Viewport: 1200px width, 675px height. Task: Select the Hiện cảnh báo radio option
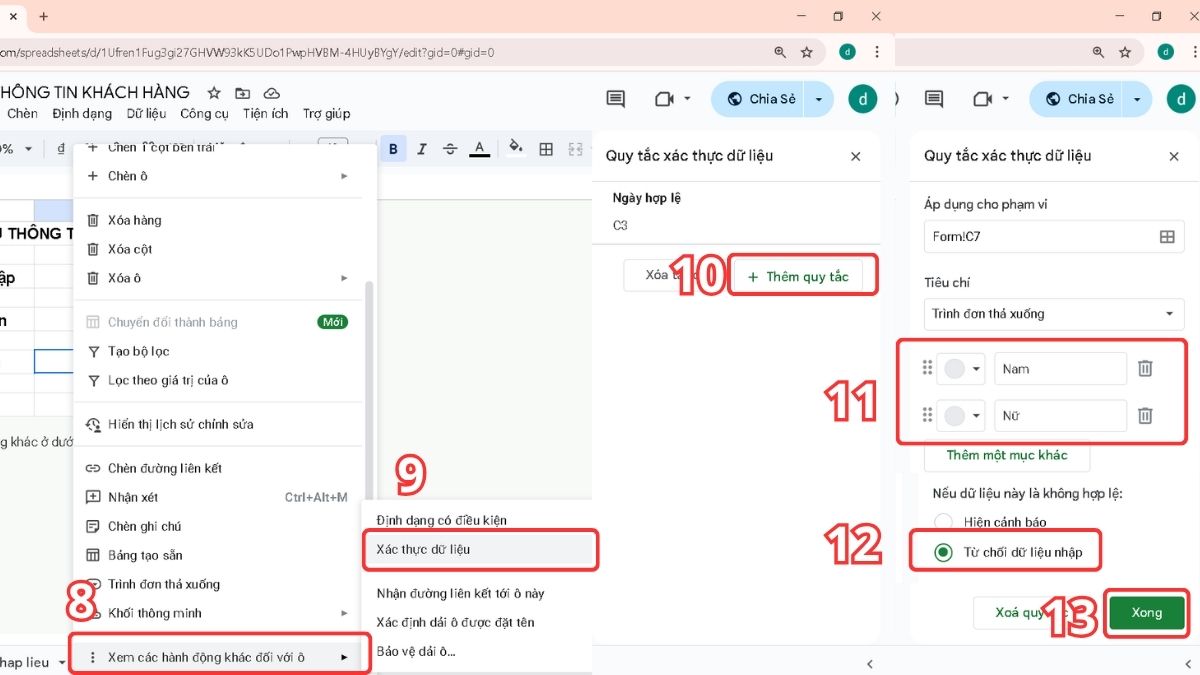[x=942, y=522]
